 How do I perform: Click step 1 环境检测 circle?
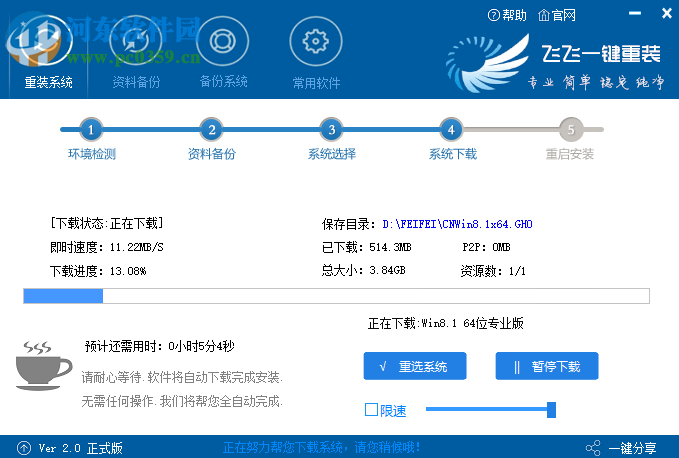(x=91, y=129)
